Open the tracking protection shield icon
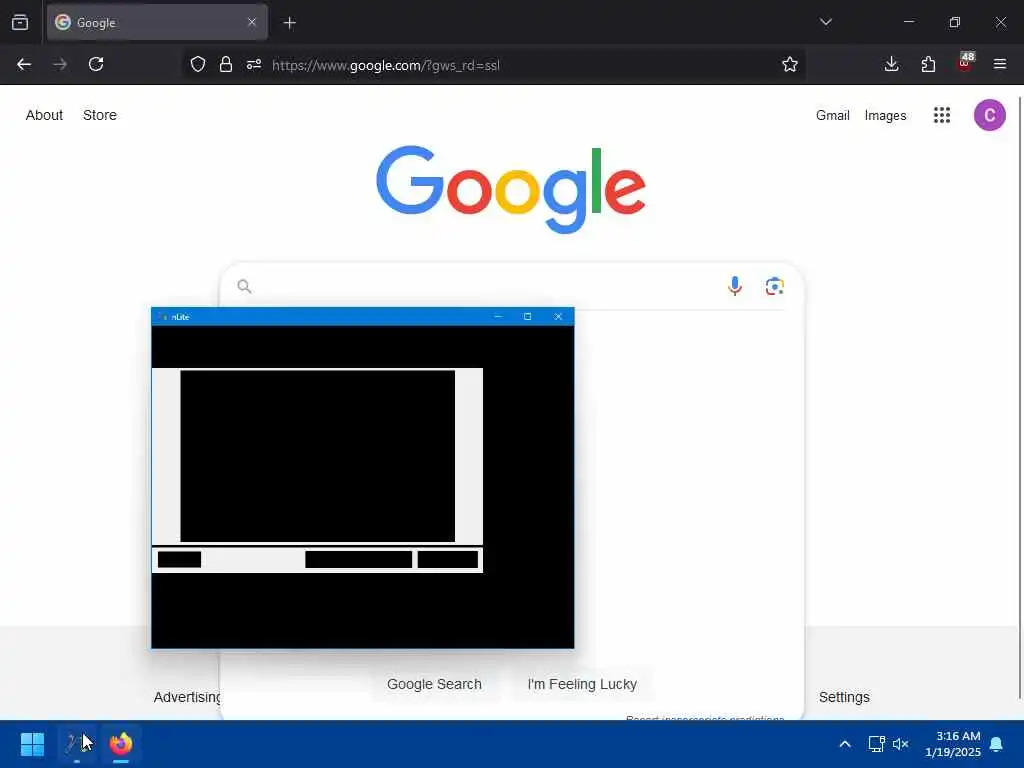 click(198, 64)
